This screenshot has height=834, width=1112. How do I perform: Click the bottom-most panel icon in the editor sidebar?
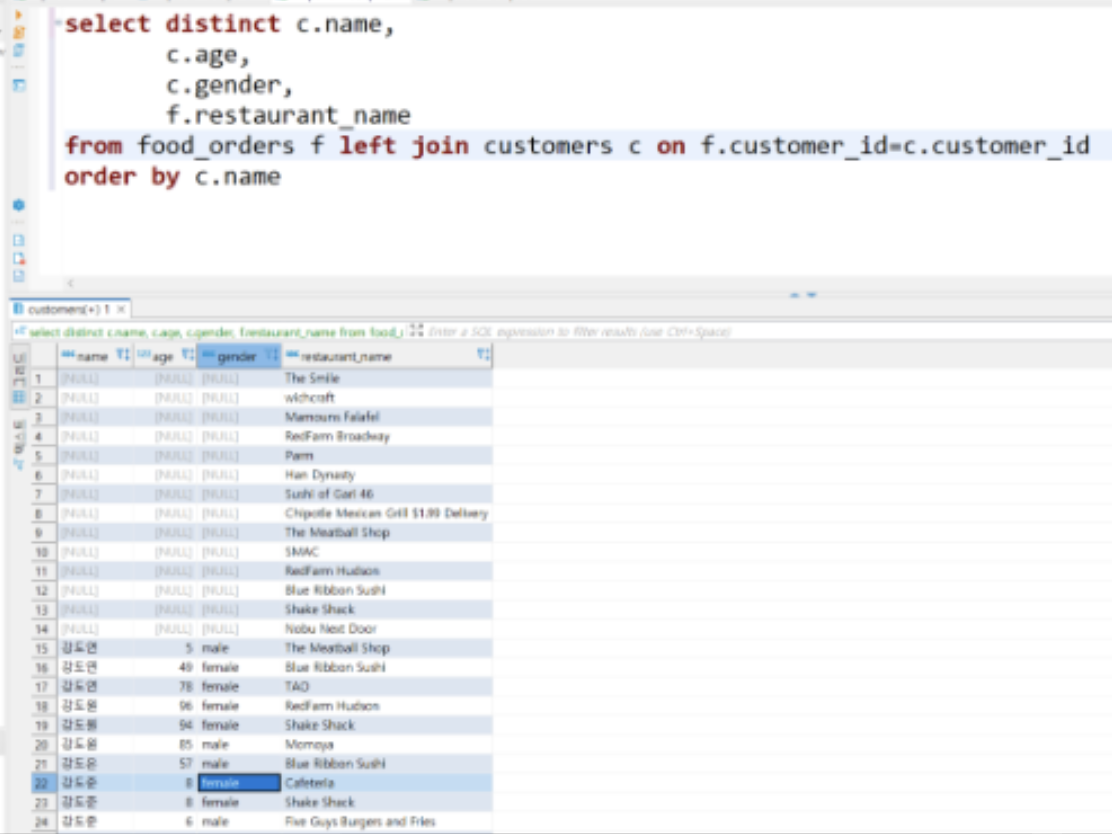(x=18, y=276)
